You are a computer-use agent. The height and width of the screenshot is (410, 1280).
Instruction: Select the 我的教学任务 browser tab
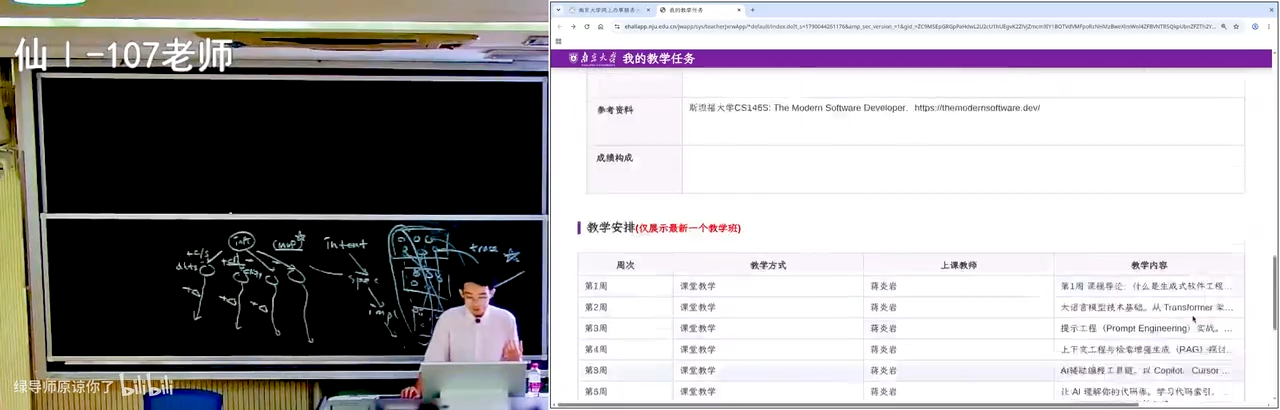pyautogui.click(x=700, y=9)
